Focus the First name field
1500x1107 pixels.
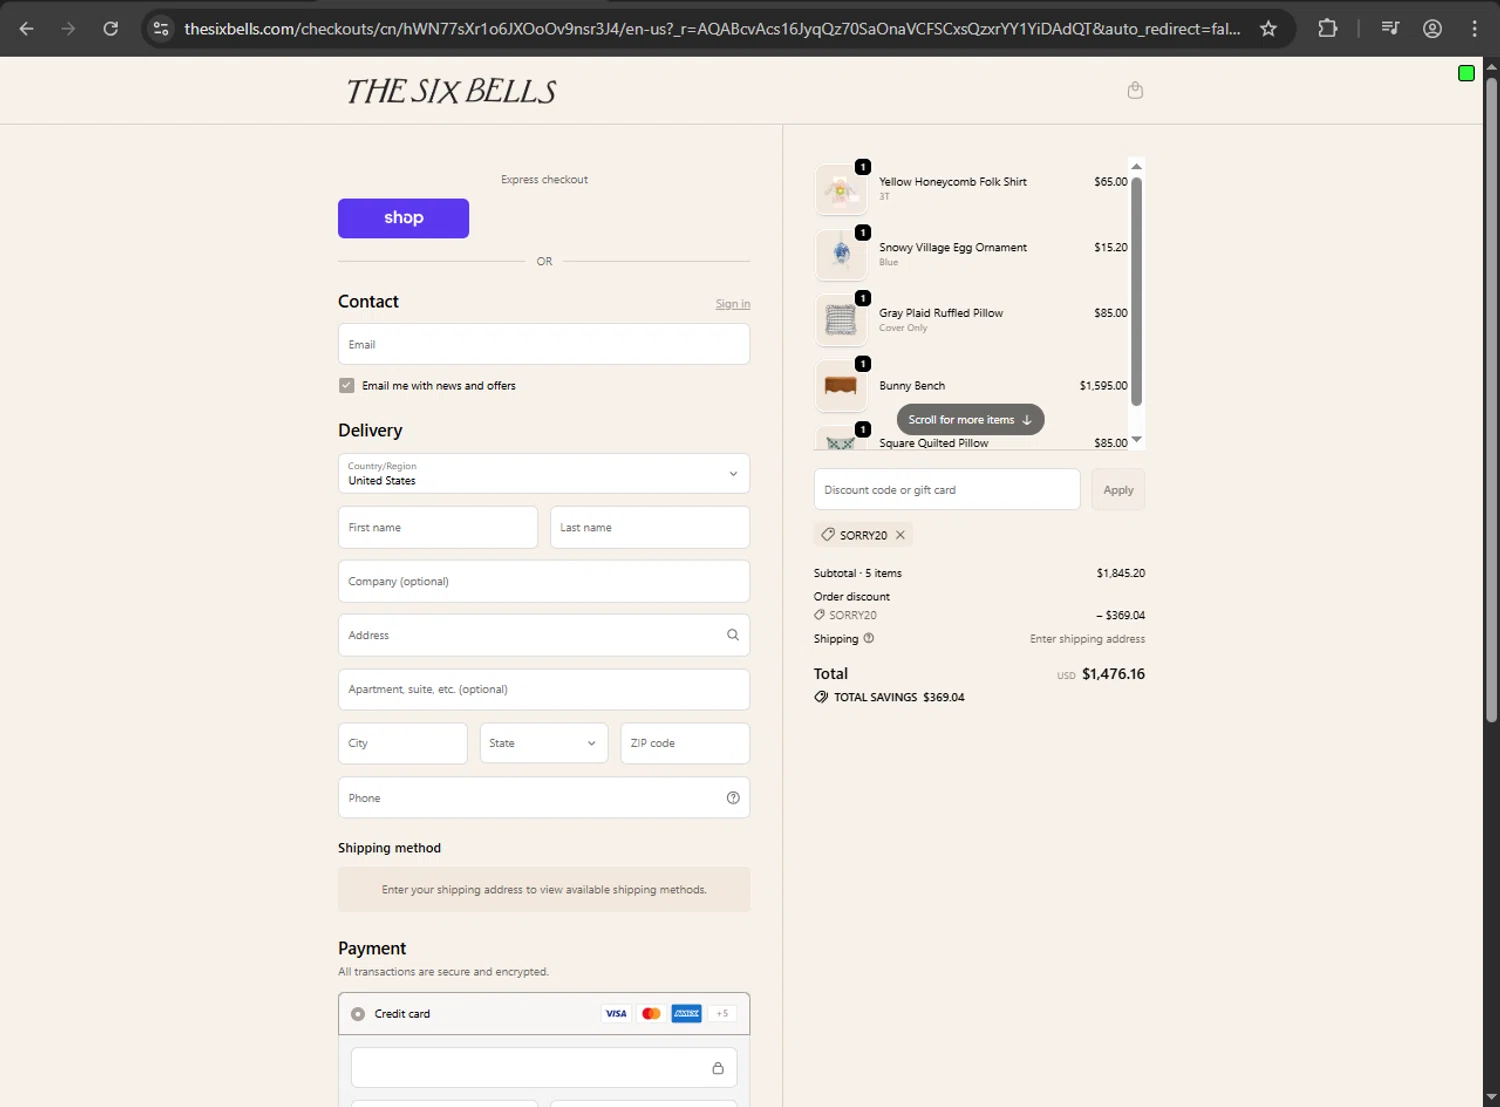pyautogui.click(x=438, y=527)
